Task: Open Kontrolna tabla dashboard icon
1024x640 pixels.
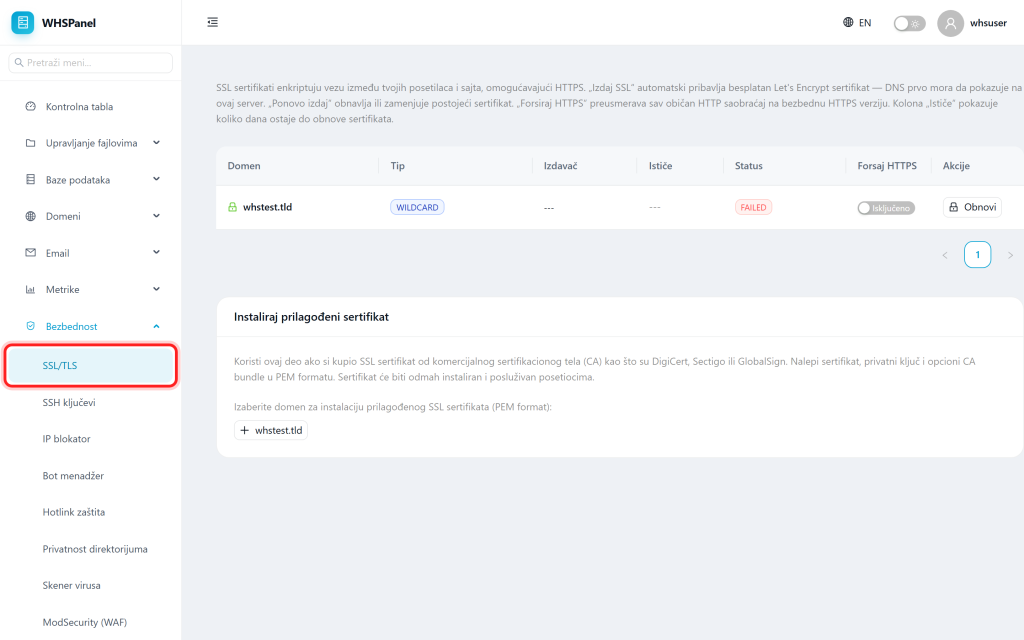Action: click(30, 106)
